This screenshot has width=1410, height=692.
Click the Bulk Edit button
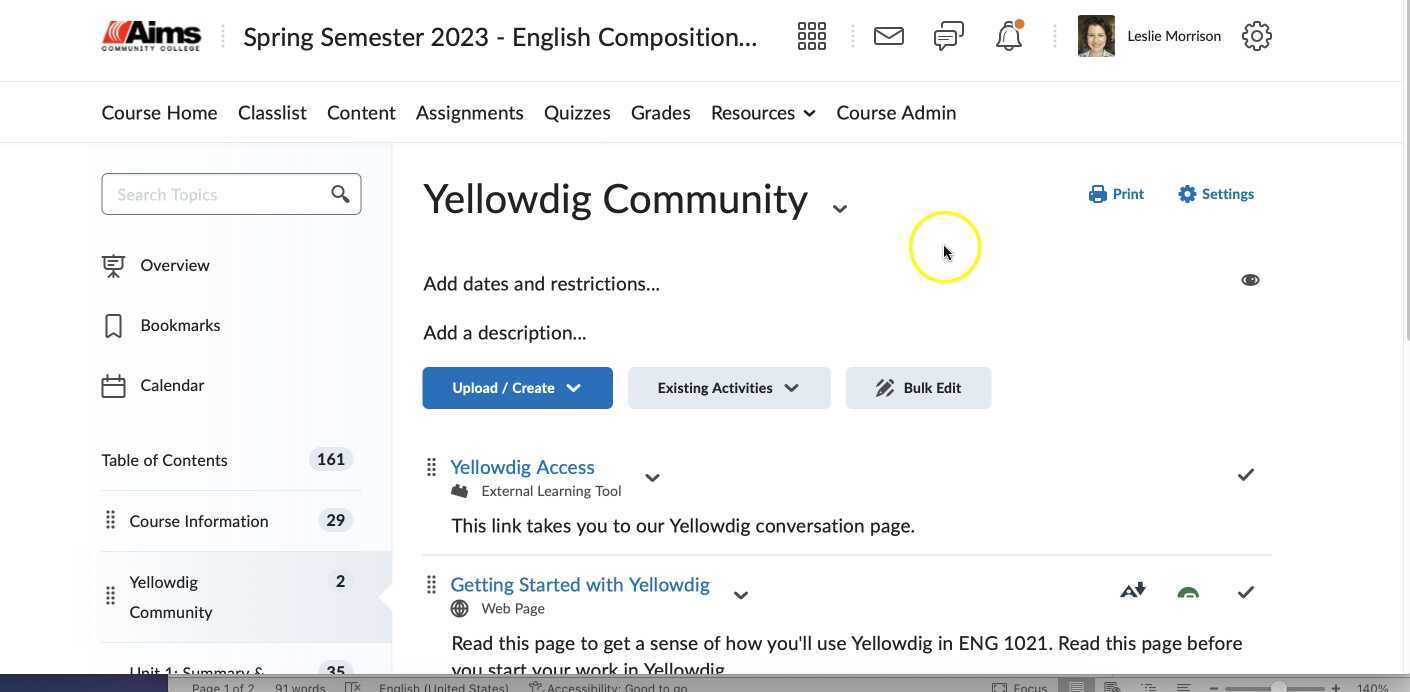918,387
